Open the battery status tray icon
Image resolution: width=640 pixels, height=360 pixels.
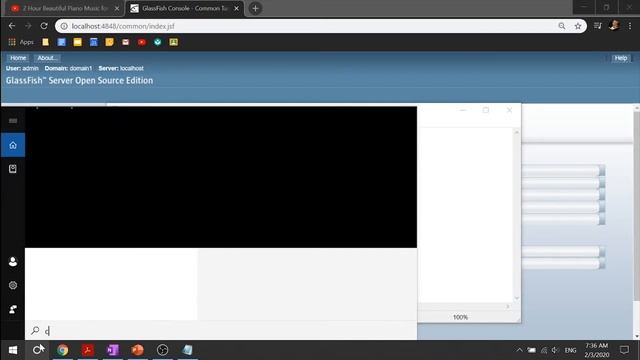[x=531, y=350]
